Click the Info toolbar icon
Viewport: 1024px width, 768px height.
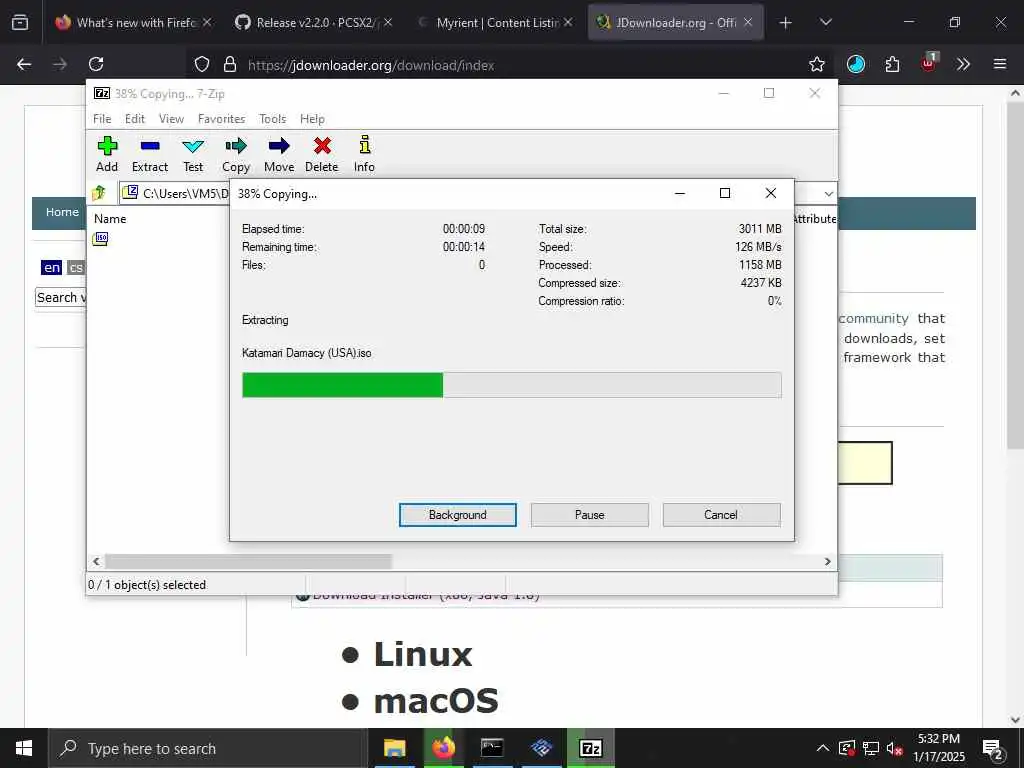point(364,154)
